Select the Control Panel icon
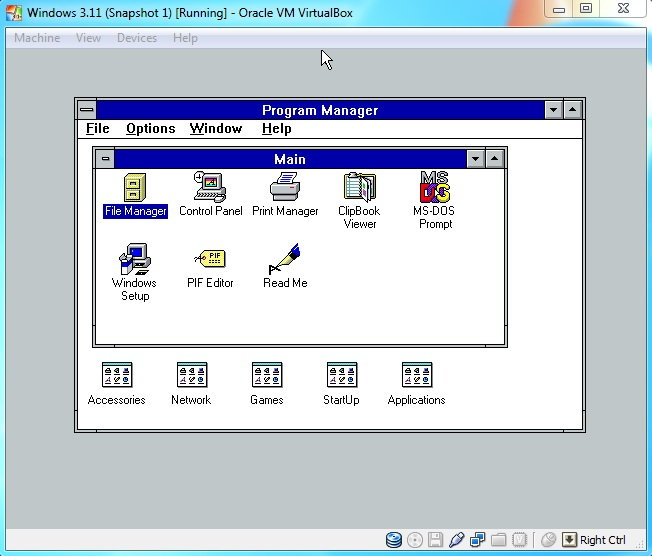Screen dimensions: 652x556 pyautogui.click(x=210, y=187)
